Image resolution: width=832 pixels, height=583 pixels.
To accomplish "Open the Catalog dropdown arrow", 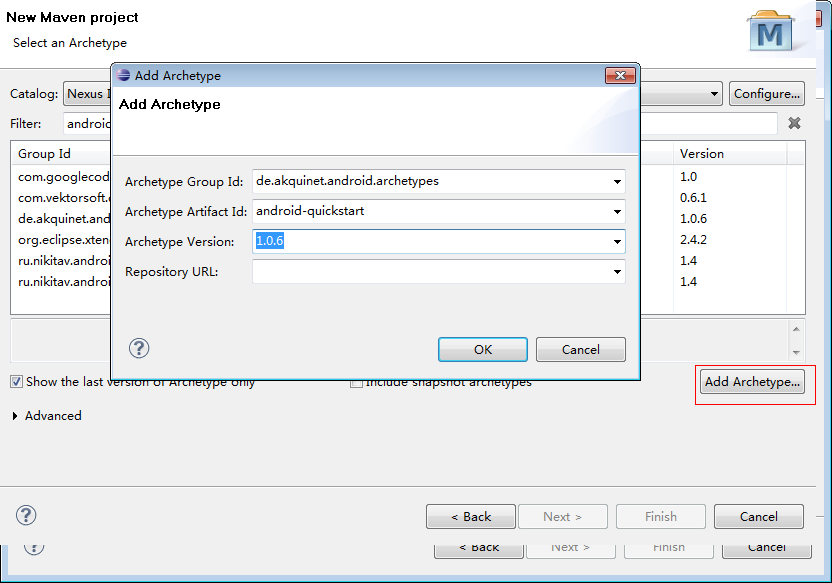I will [x=714, y=94].
